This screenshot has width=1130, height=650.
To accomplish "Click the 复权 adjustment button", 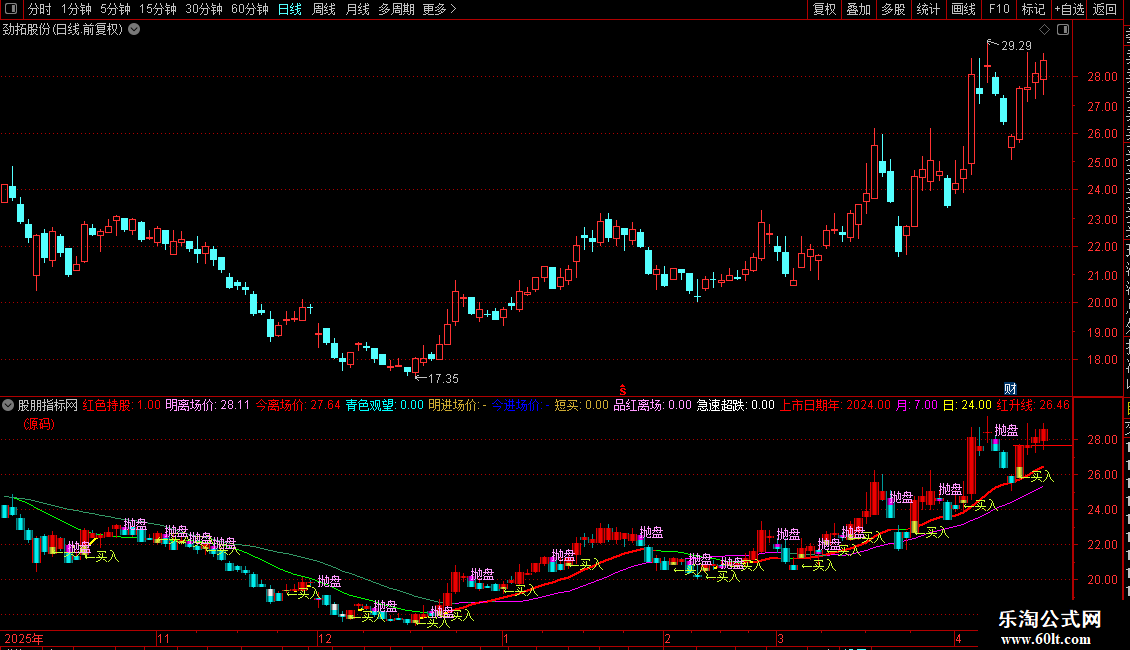I will (824, 9).
